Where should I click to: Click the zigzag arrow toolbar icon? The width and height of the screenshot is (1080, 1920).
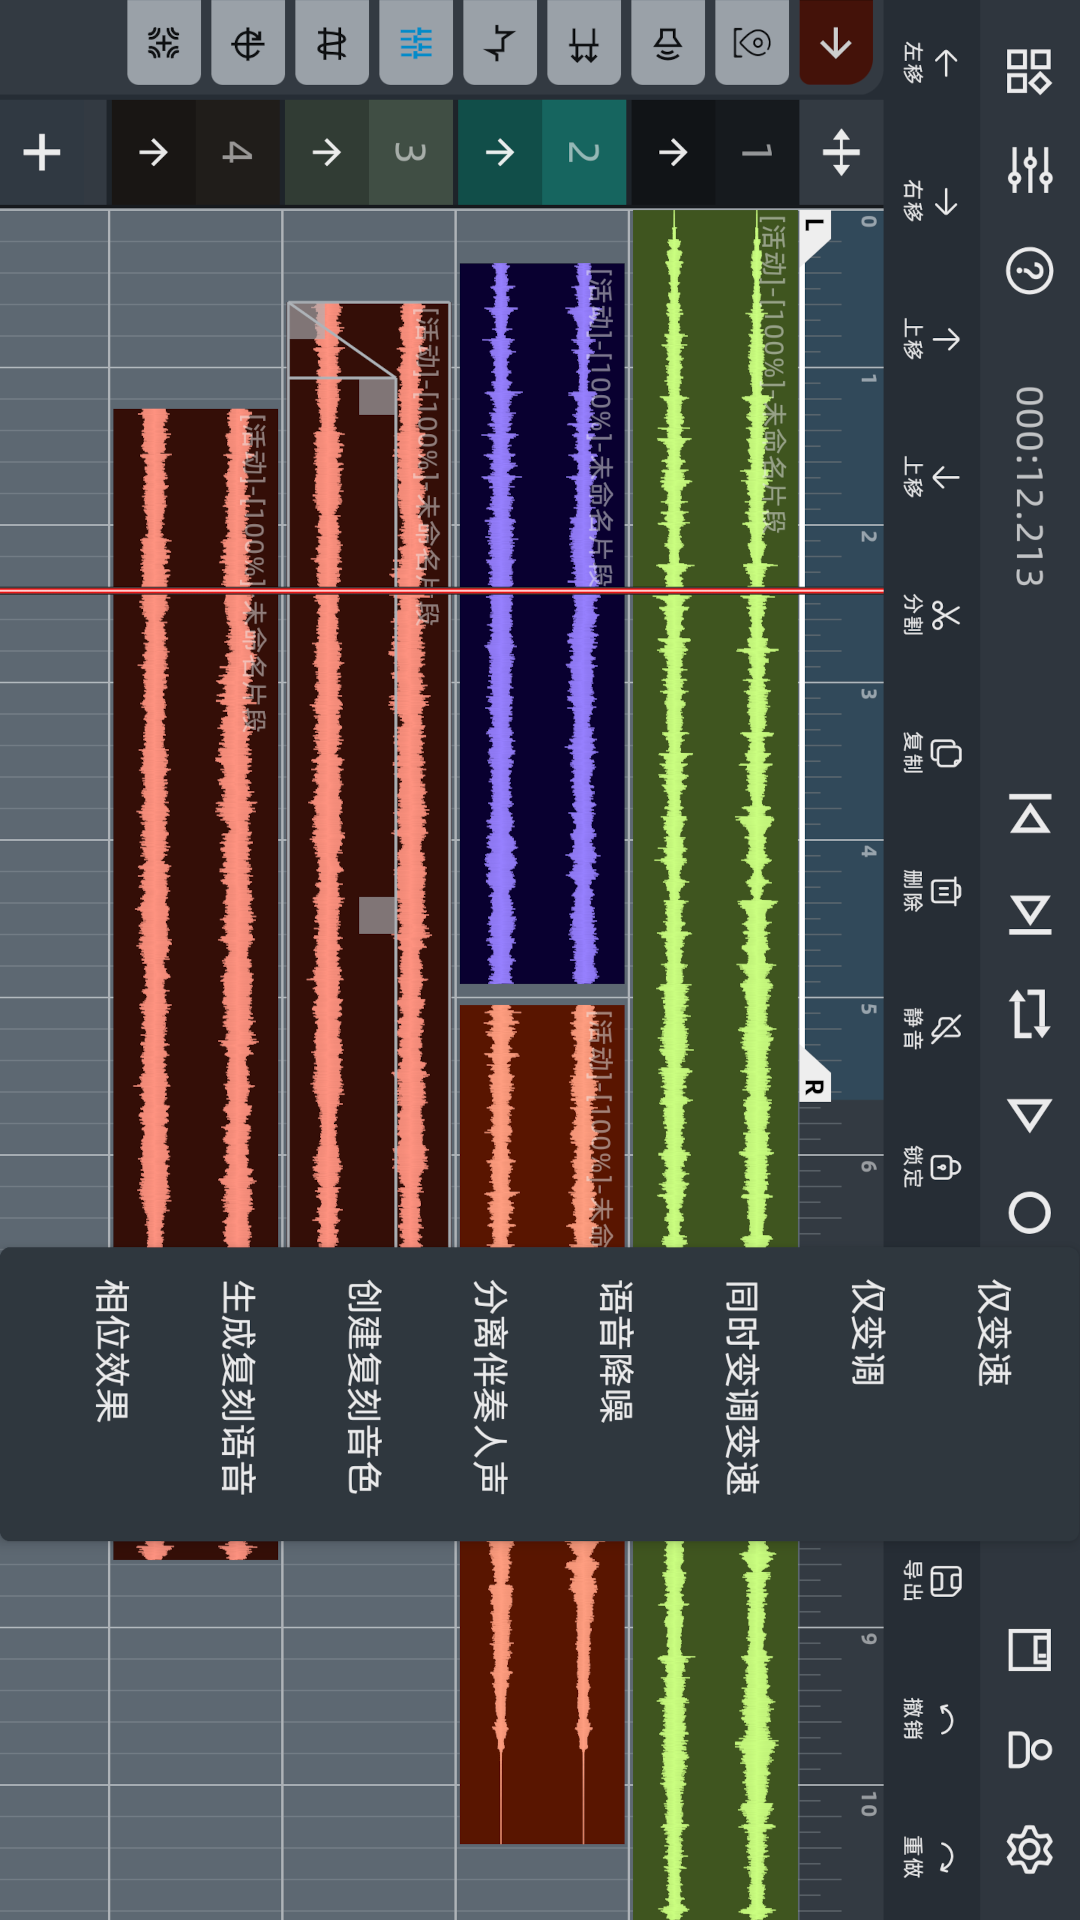(x=500, y=43)
